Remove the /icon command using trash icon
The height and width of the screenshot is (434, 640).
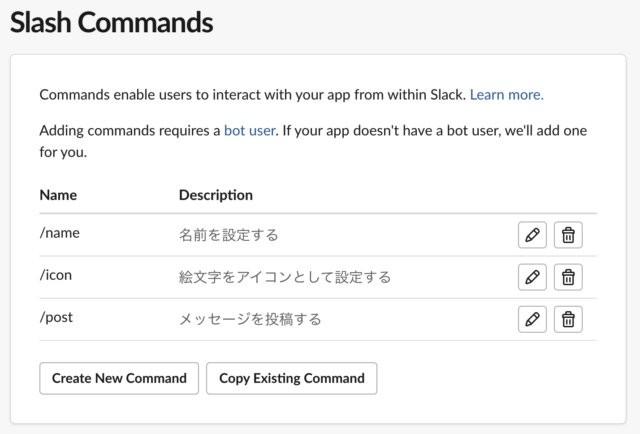(x=568, y=277)
